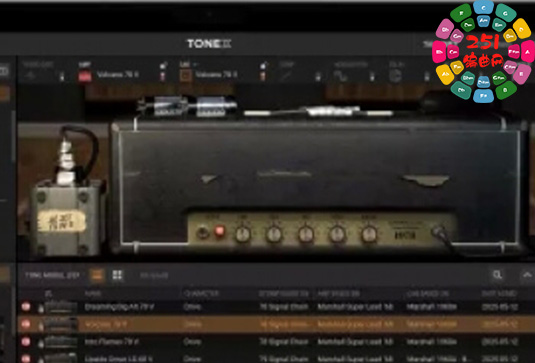Viewport: 535px width, 363px height.
Task: Sort by the Cab Based On column header
Action: [428, 293]
